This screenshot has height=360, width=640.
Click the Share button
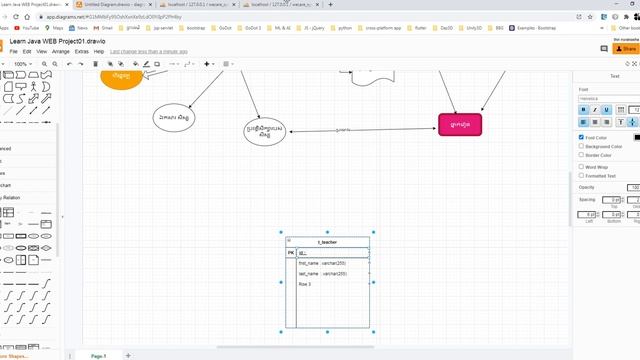coord(626,49)
